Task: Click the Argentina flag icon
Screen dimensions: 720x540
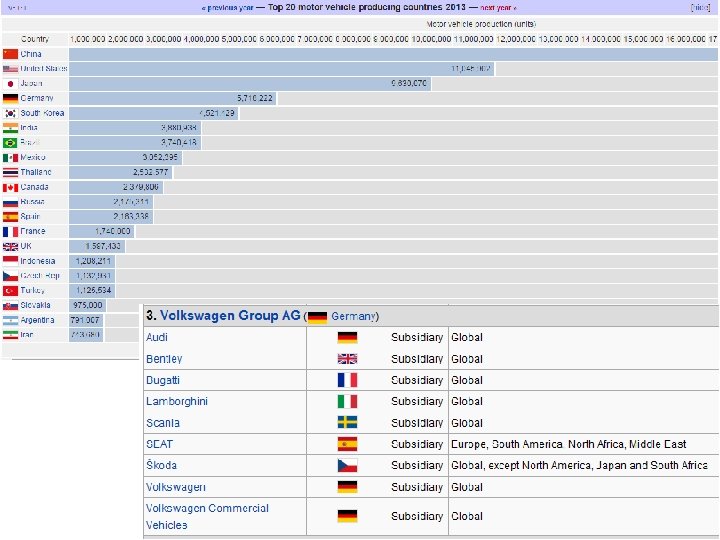Action: tap(10, 320)
